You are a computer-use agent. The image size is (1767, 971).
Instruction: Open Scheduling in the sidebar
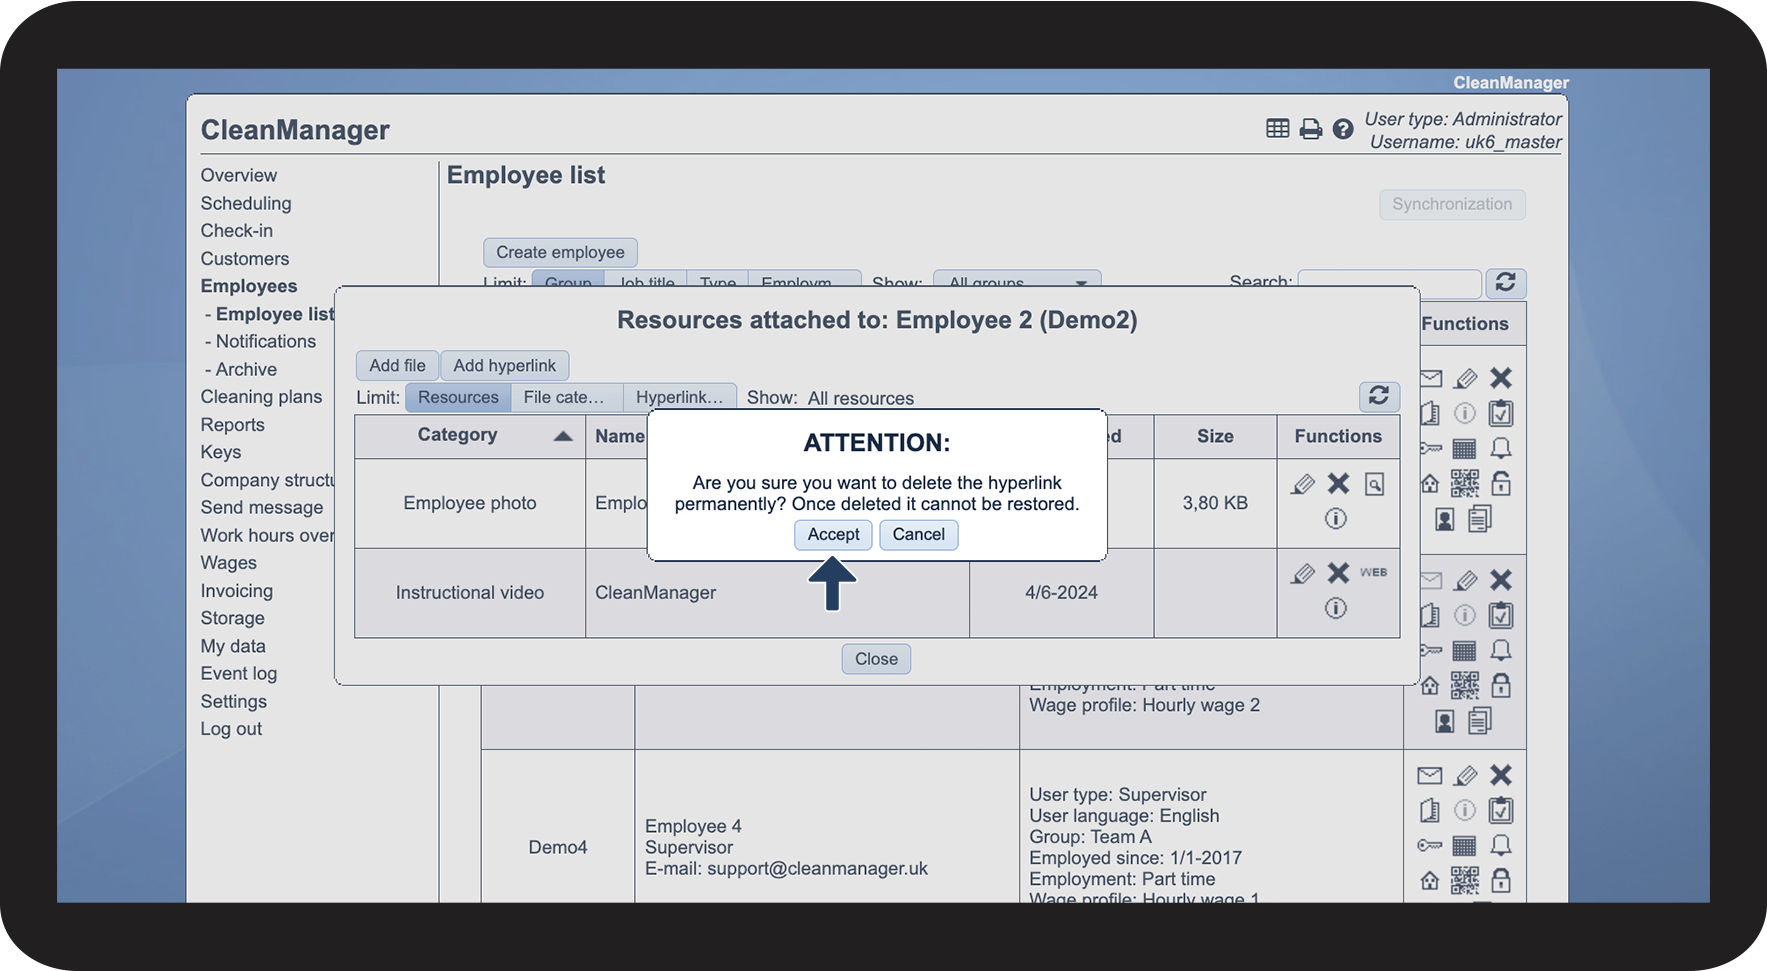click(x=246, y=203)
